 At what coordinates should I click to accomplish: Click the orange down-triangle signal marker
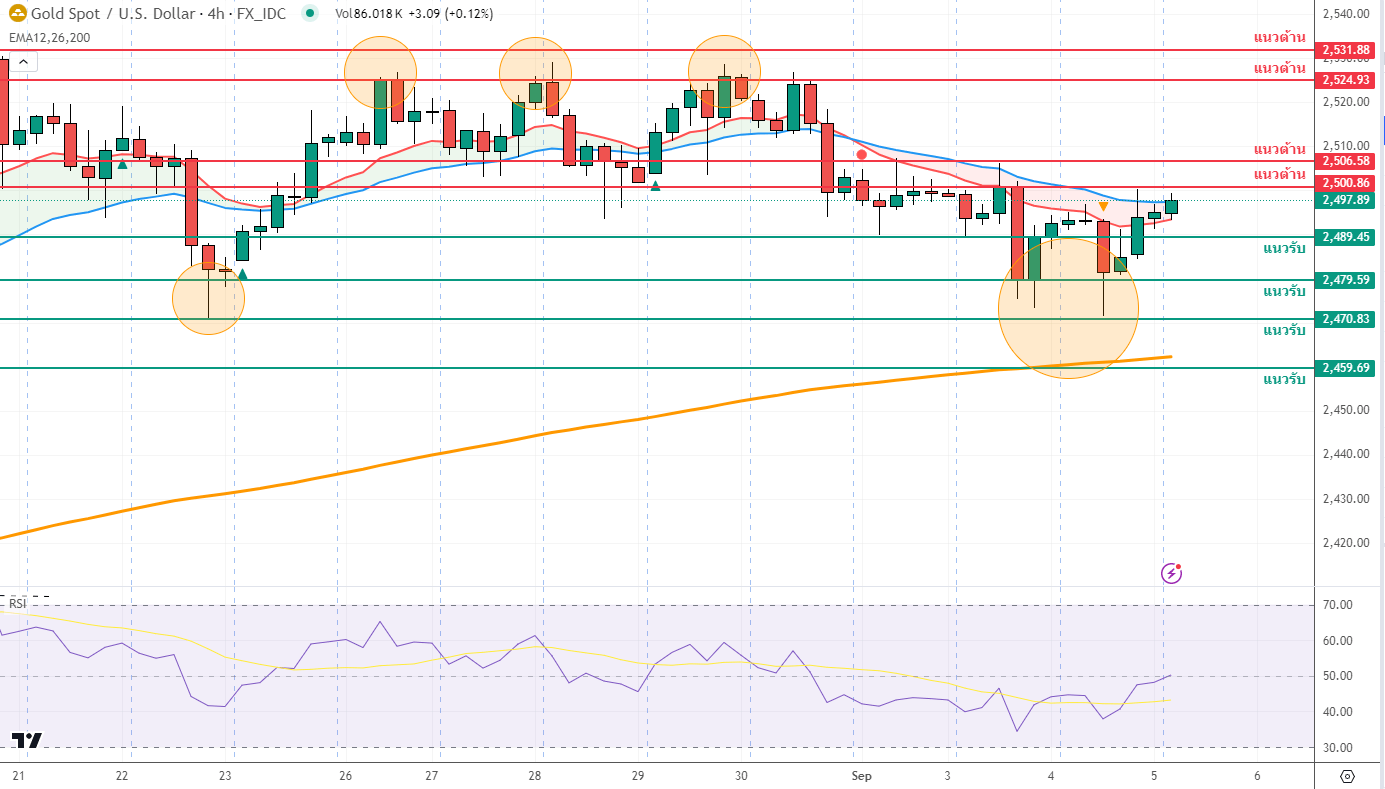(1103, 206)
